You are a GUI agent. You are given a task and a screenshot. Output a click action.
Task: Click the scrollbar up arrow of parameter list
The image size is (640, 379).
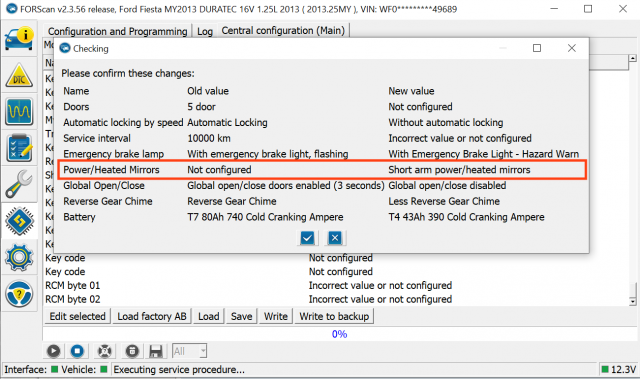tap(633, 58)
